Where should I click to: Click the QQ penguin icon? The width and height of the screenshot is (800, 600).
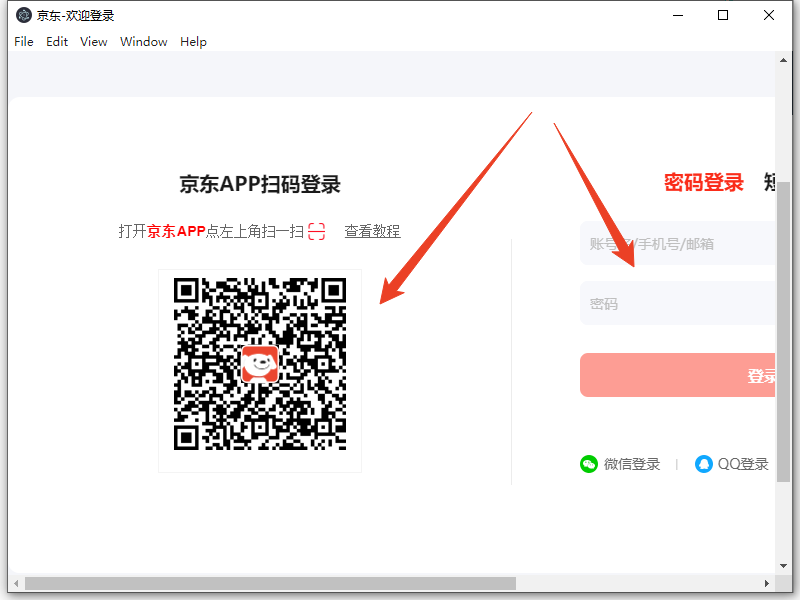[704, 464]
